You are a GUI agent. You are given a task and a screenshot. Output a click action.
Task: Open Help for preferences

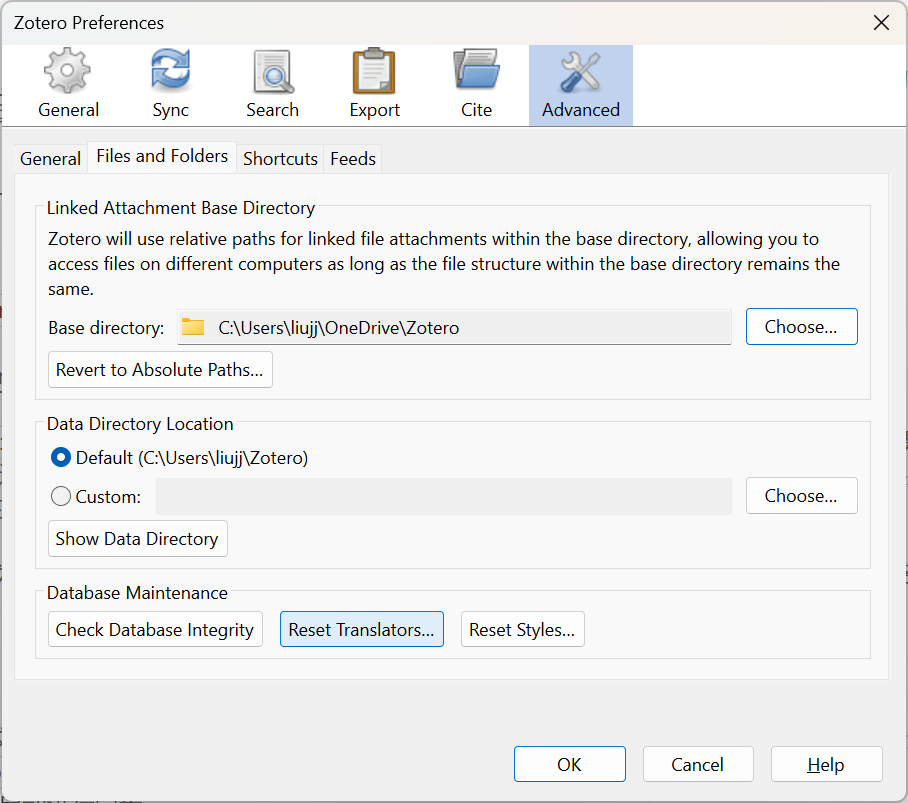(x=826, y=764)
